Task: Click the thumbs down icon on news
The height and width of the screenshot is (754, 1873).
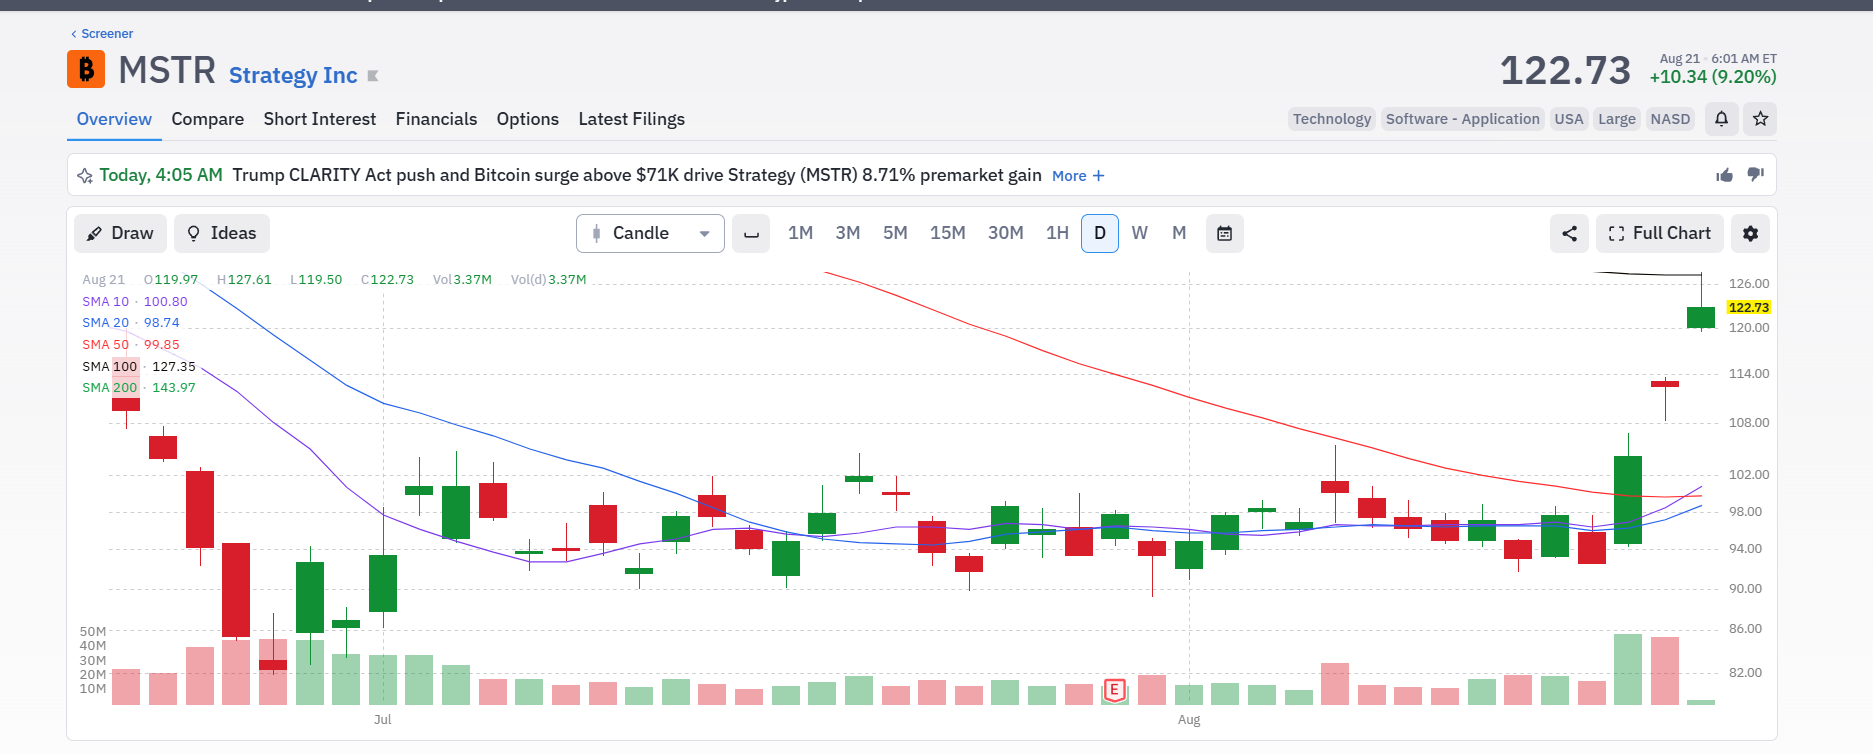Action: 1755,175
